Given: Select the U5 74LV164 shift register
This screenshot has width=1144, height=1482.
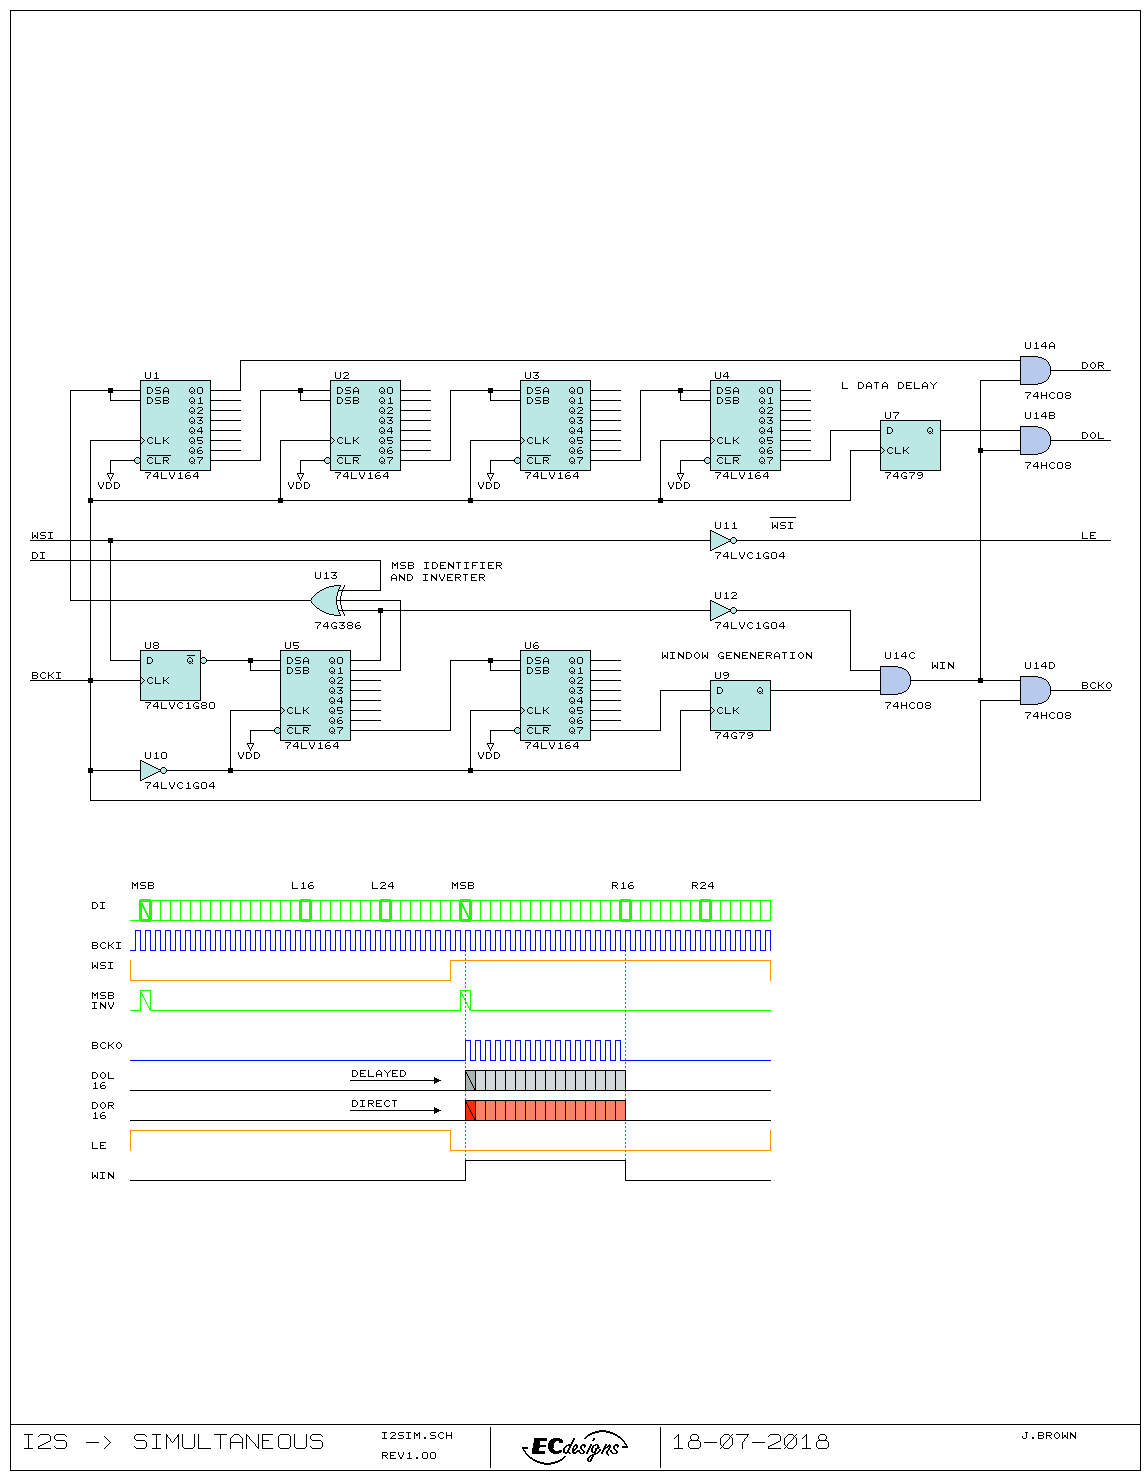Looking at the screenshot, I should click(315, 695).
